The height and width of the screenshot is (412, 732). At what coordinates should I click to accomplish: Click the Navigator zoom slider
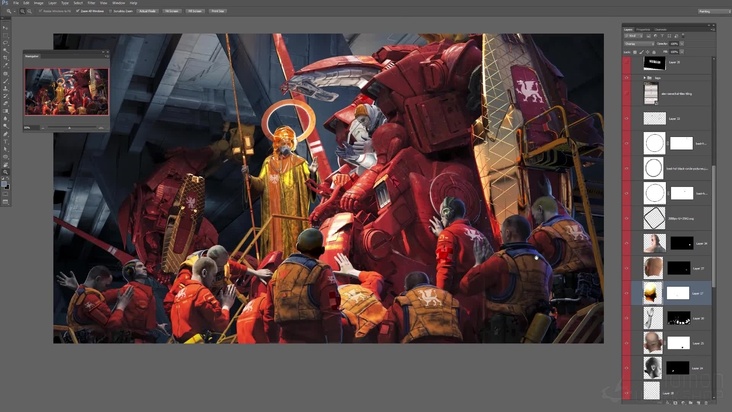[x=72, y=127]
